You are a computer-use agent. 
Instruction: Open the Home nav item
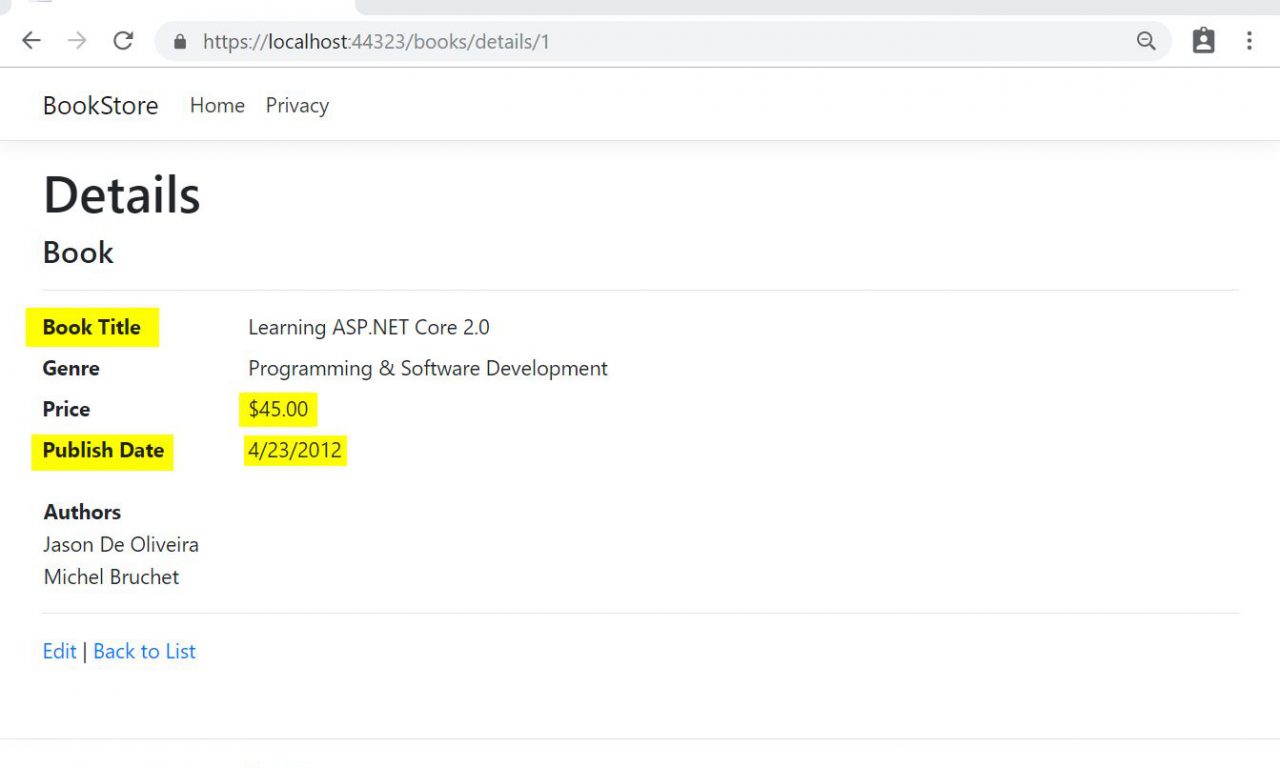217,106
